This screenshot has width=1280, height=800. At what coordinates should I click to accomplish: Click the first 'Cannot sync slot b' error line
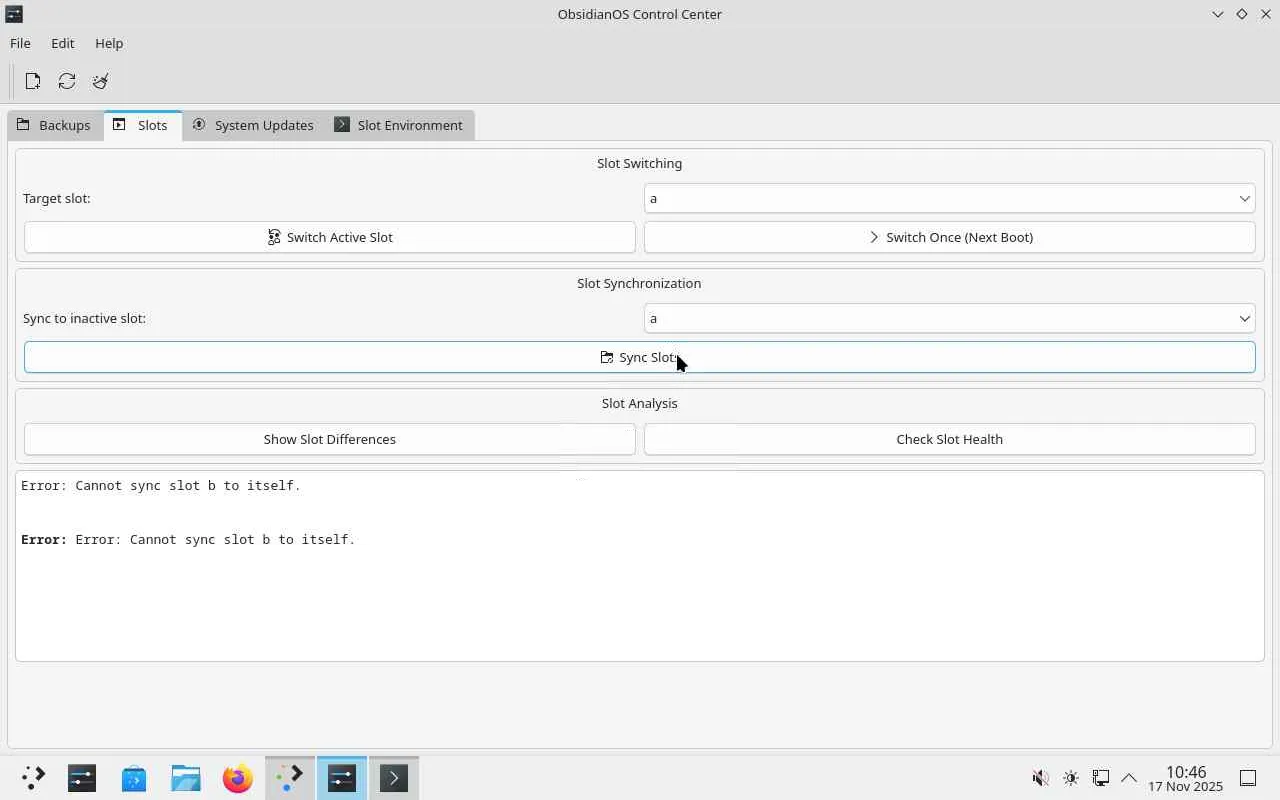click(161, 485)
